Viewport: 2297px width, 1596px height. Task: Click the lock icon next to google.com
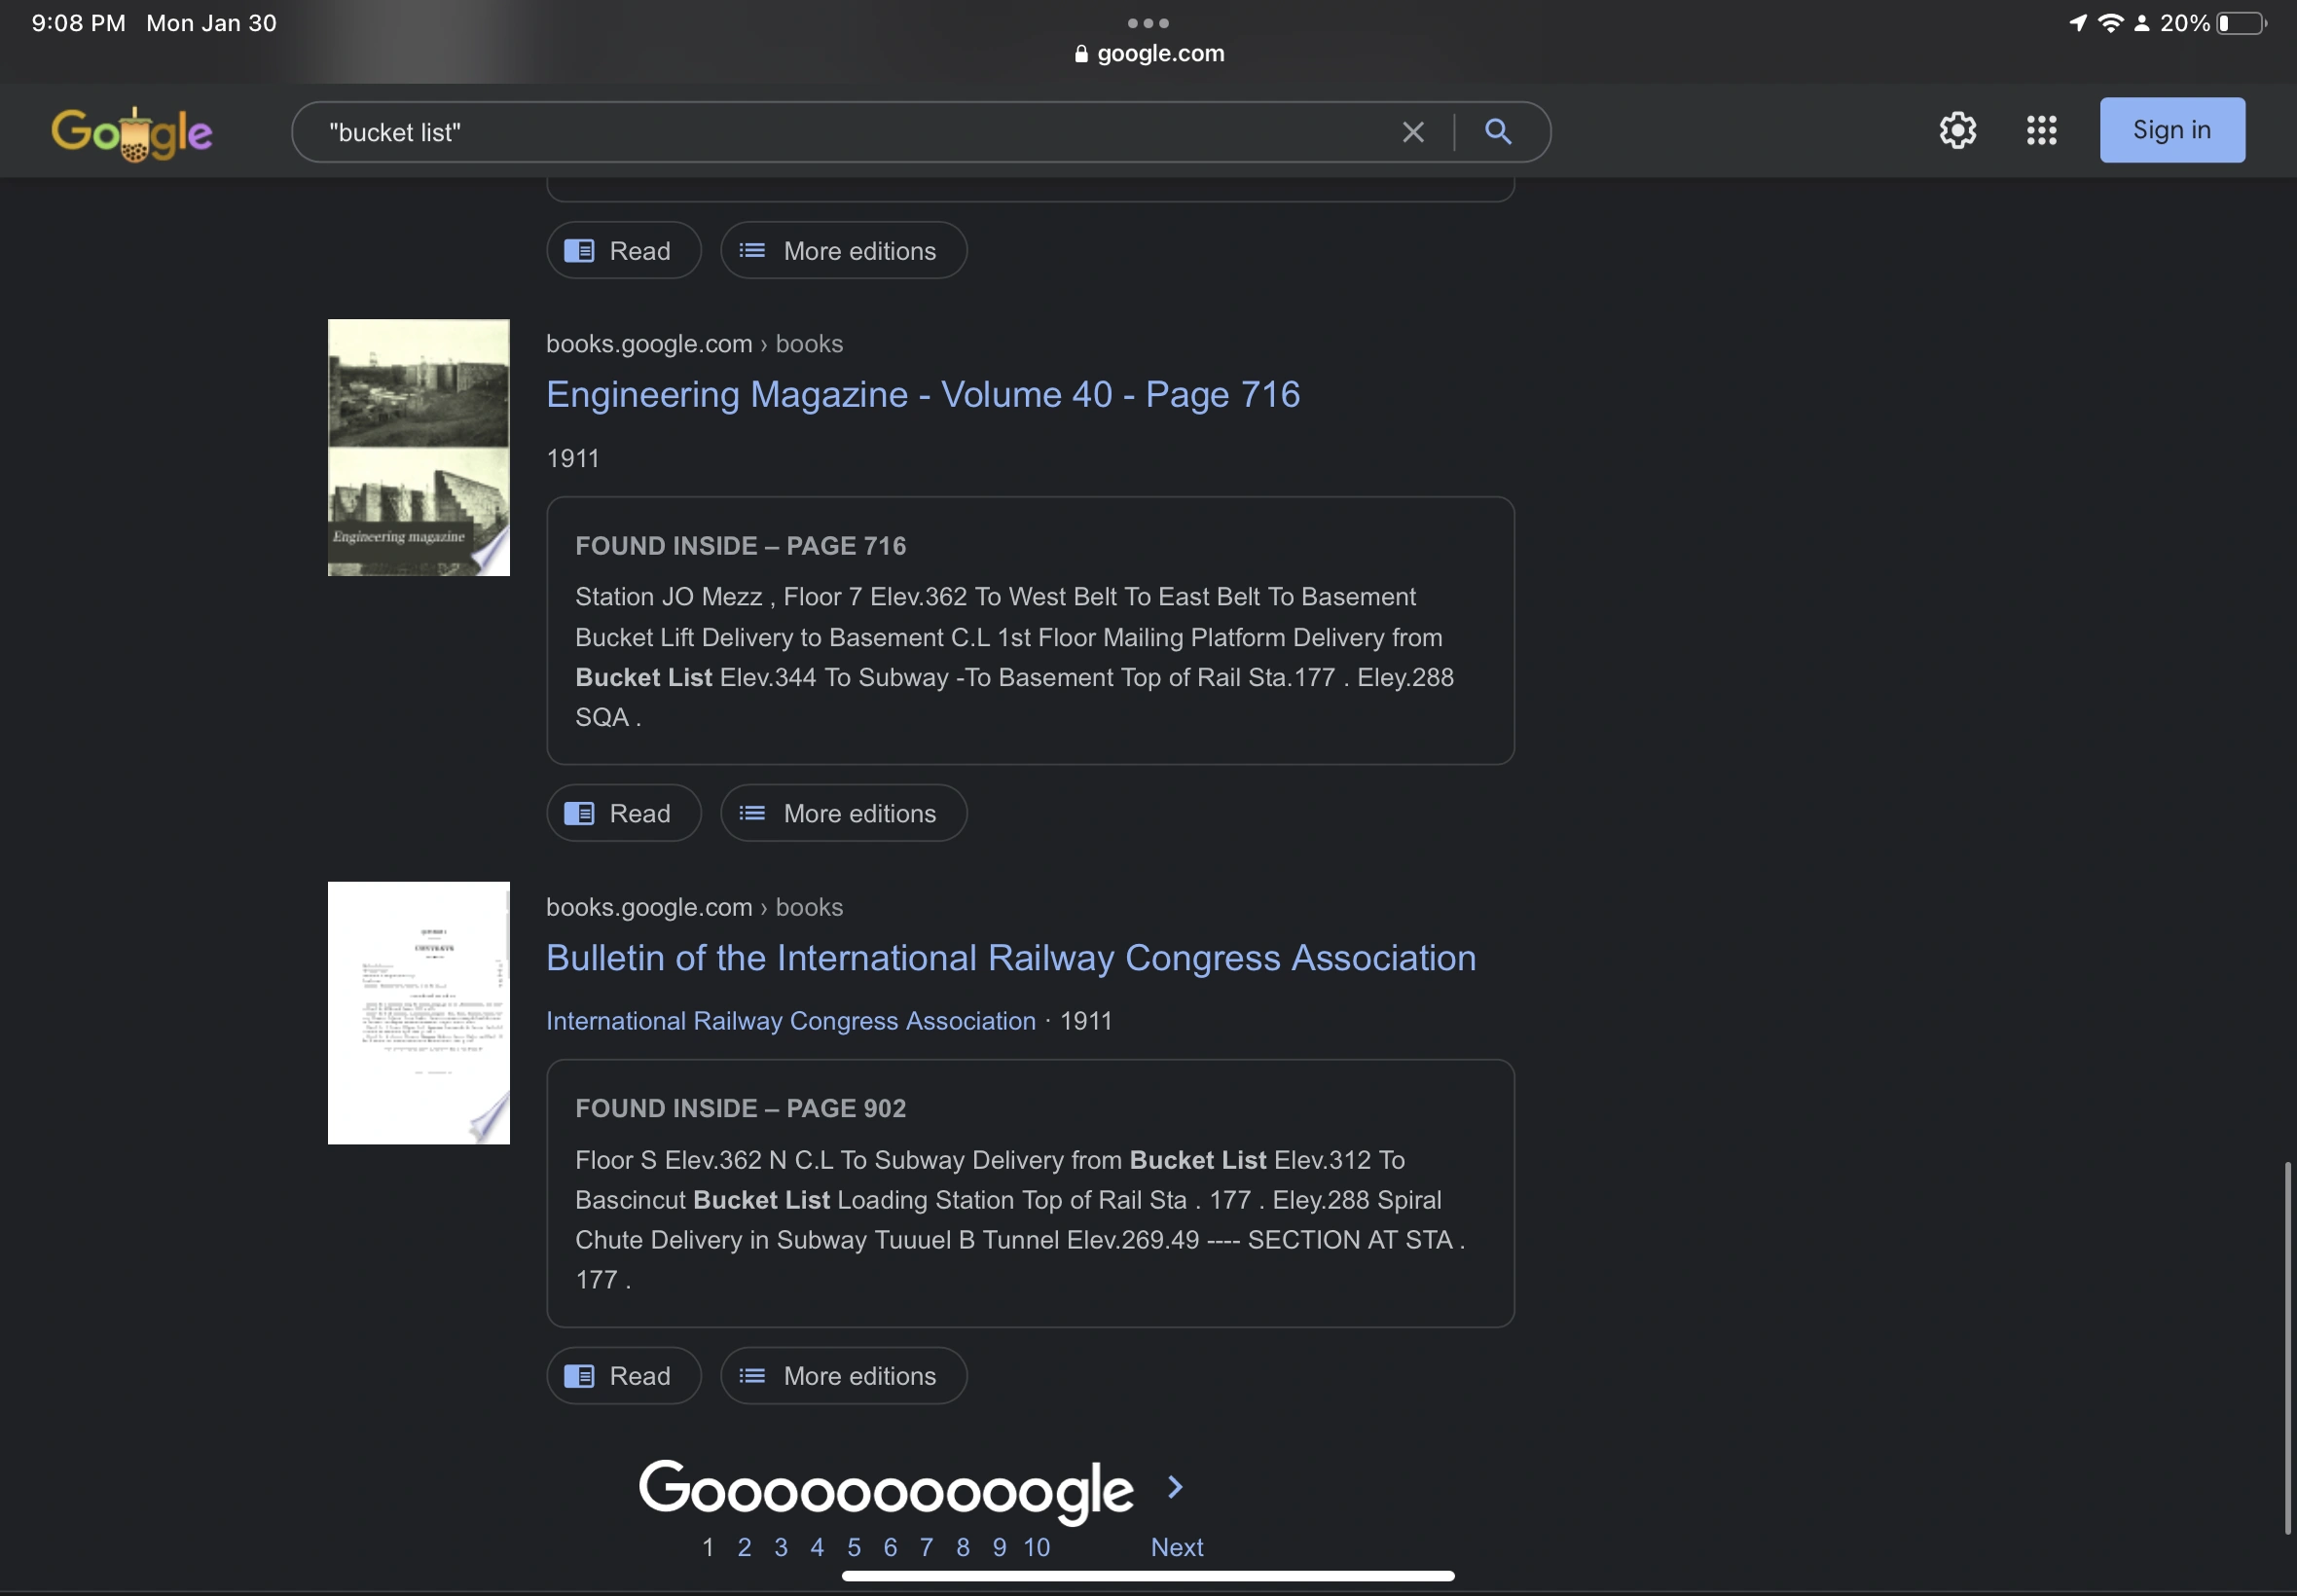pos(1080,54)
